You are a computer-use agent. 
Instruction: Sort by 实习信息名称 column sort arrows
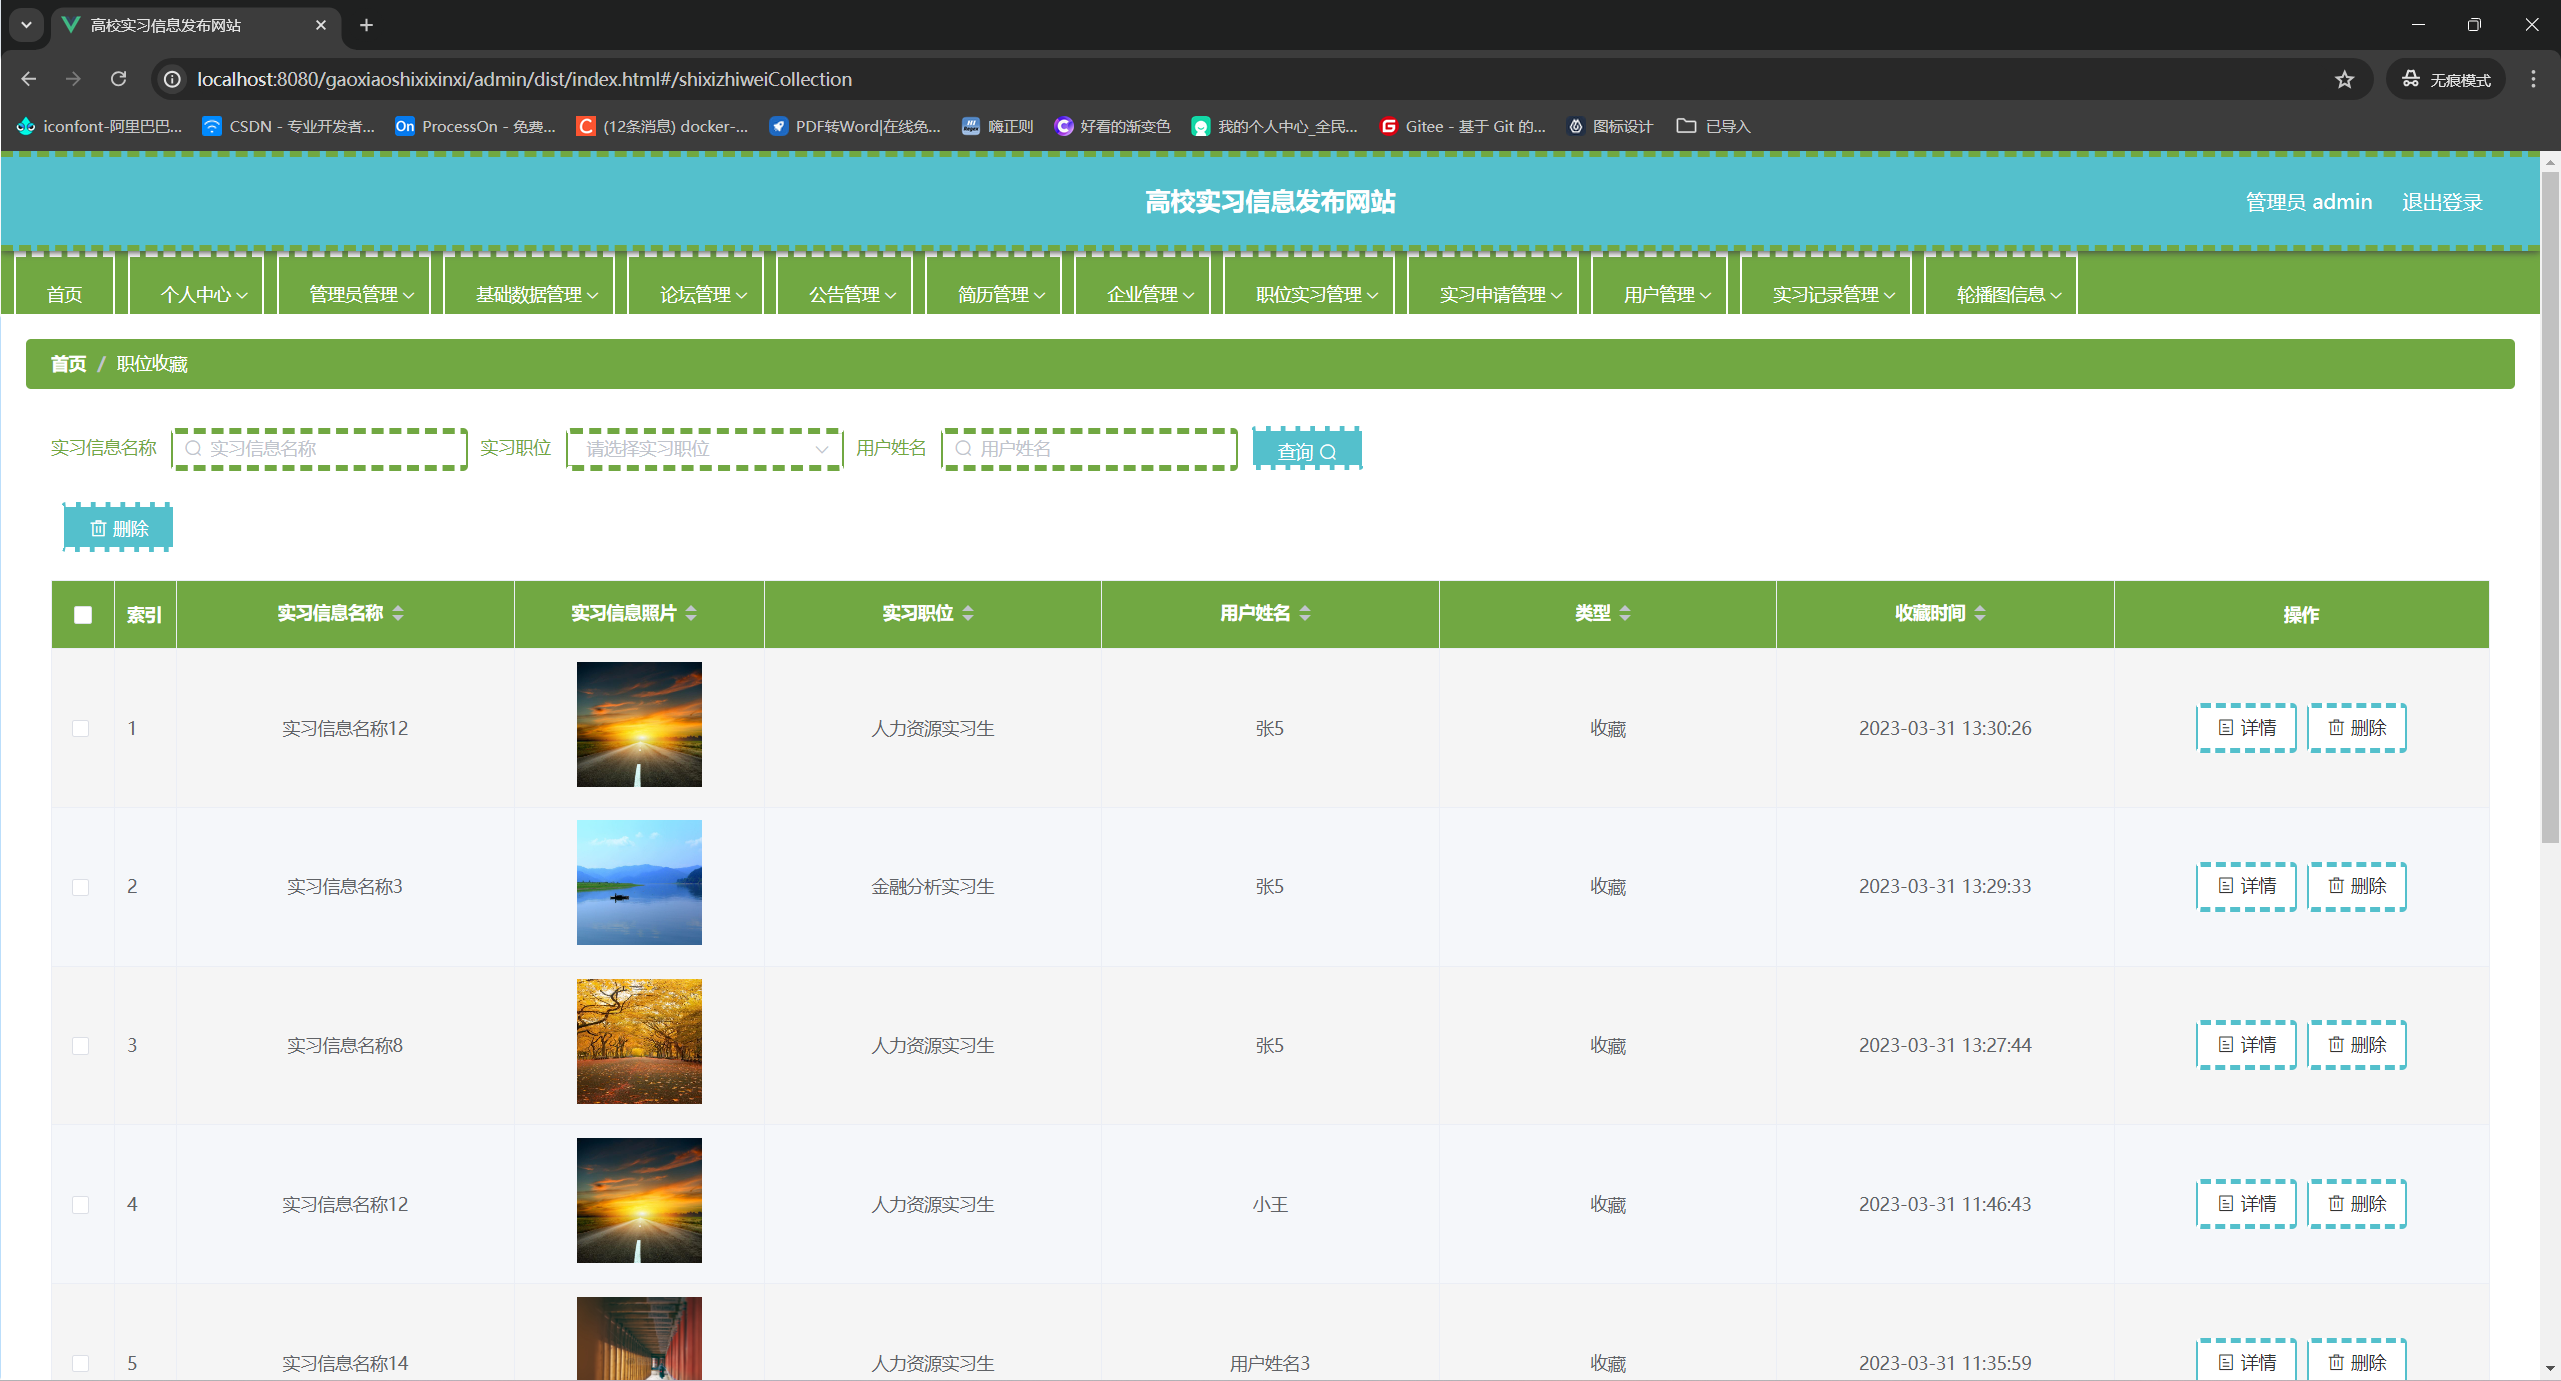(398, 613)
